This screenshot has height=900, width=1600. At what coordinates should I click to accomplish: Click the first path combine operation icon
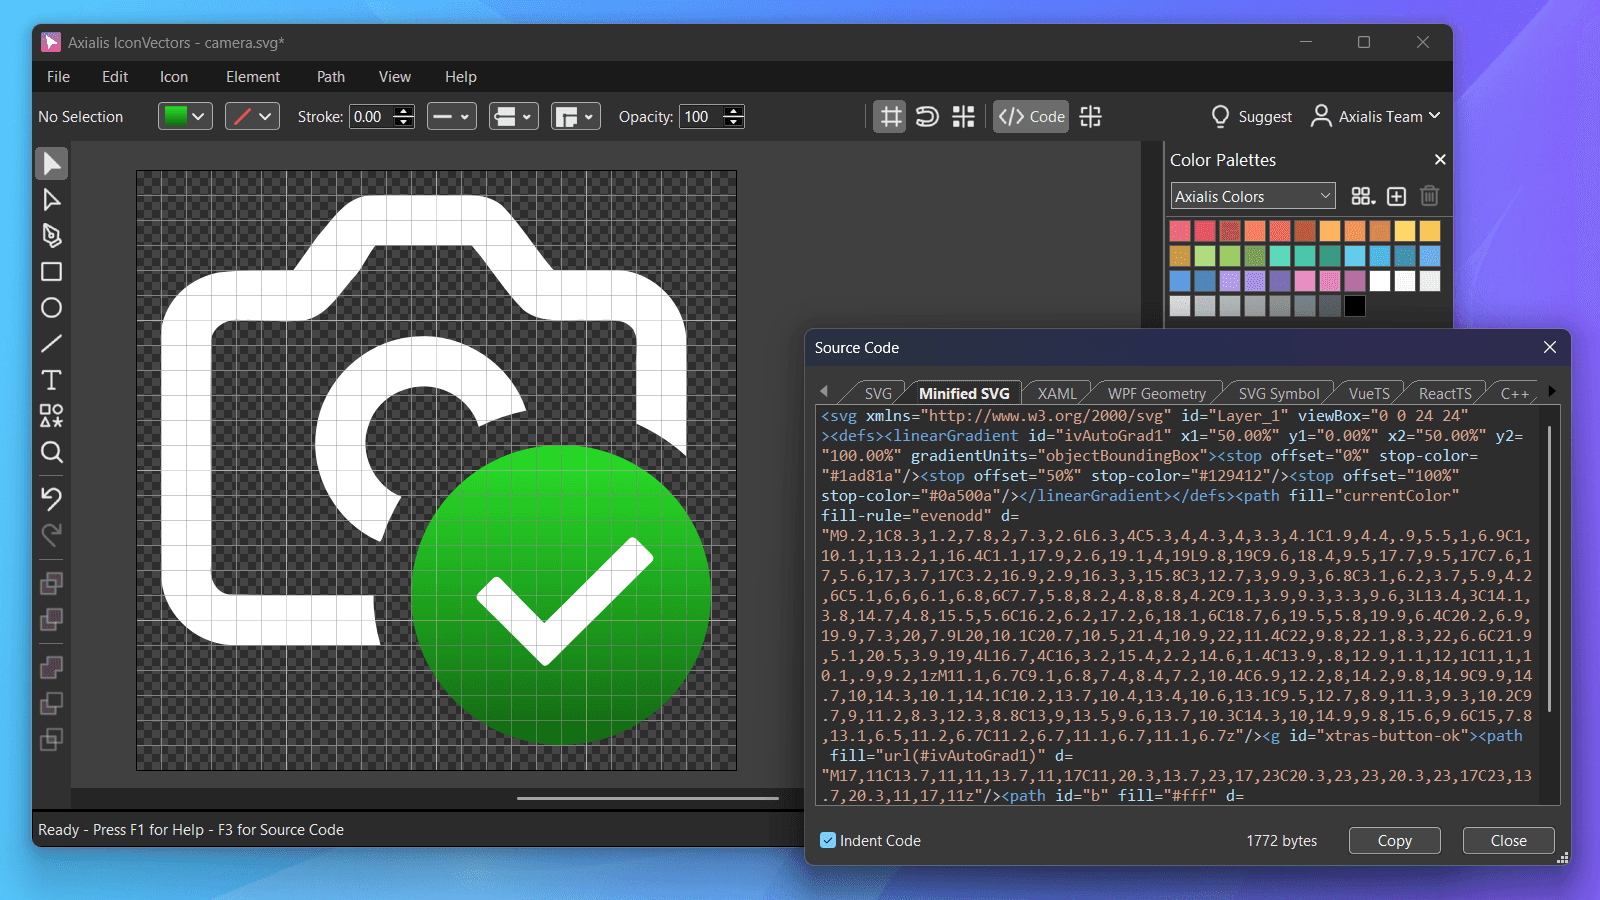tap(52, 584)
